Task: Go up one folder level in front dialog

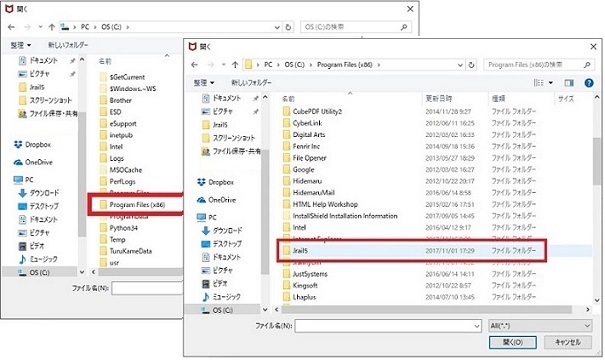Action: pos(235,65)
